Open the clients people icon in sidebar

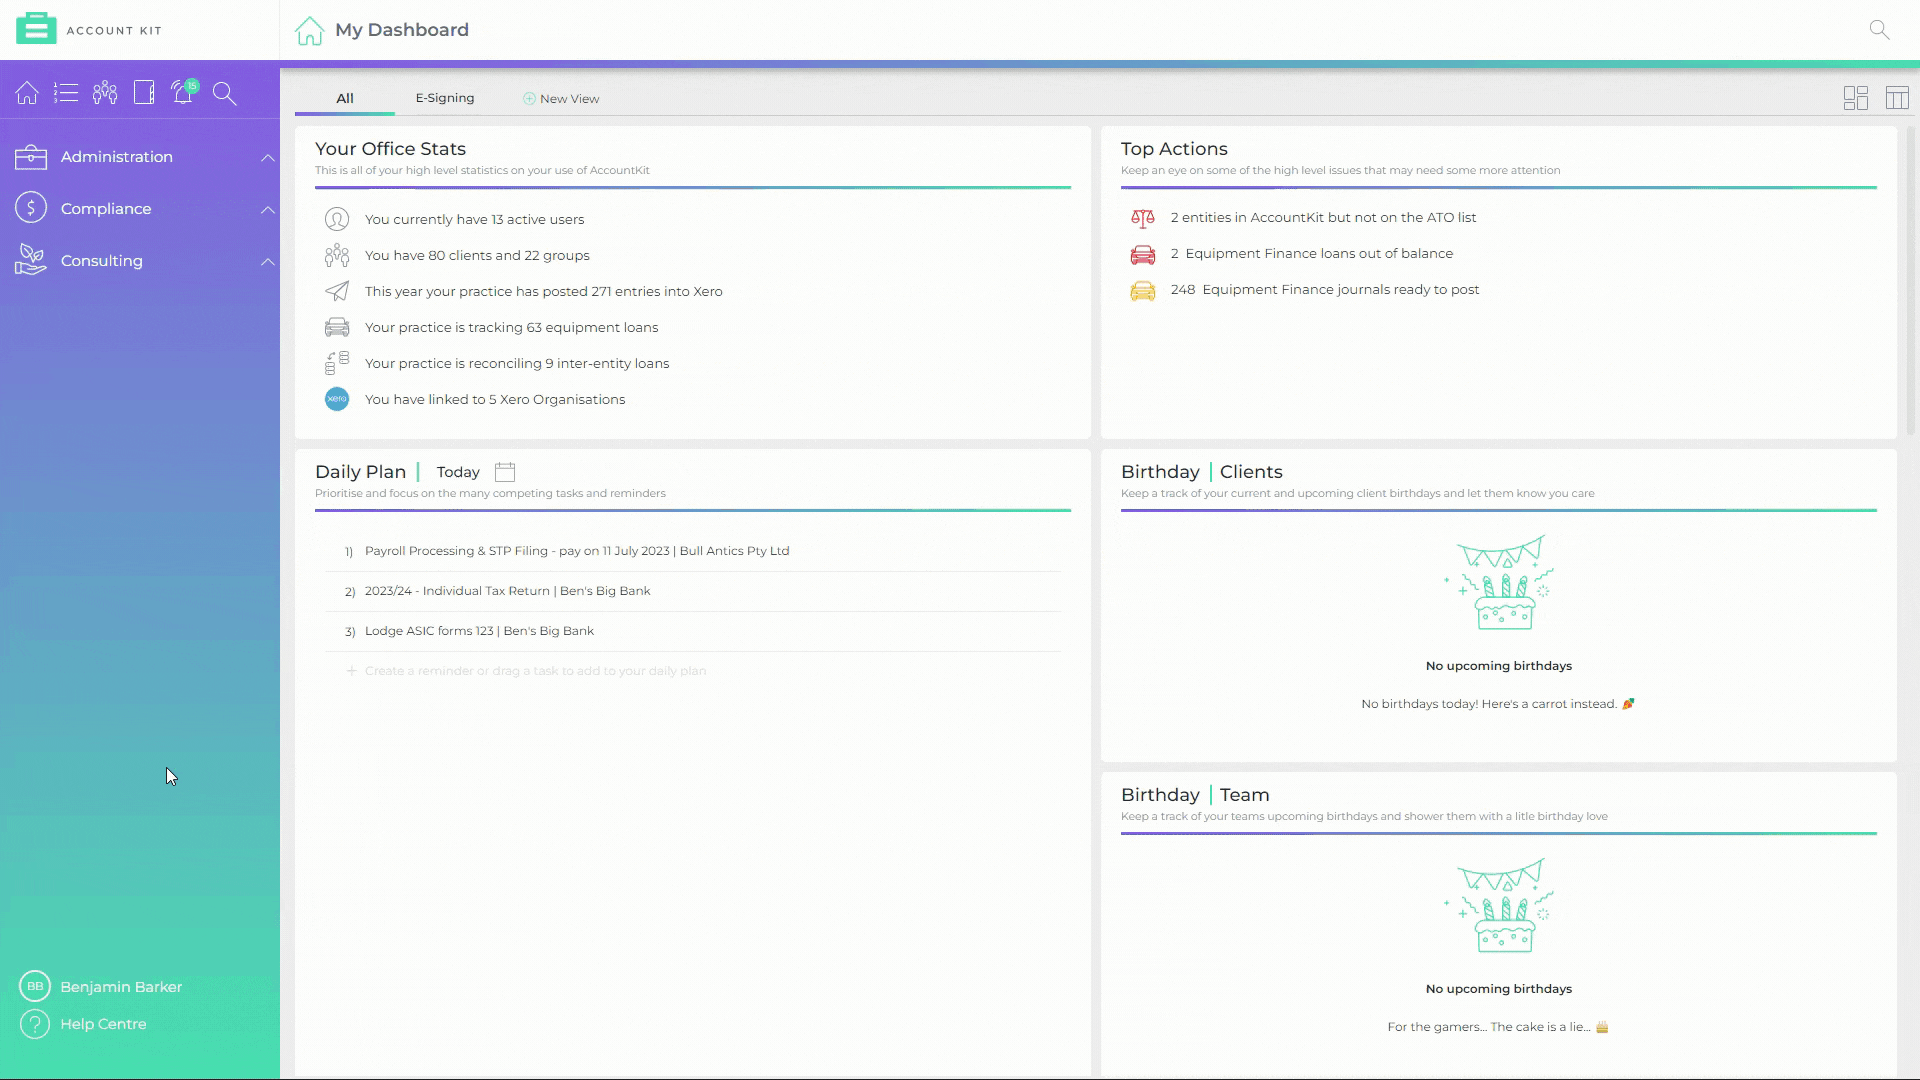(x=104, y=92)
